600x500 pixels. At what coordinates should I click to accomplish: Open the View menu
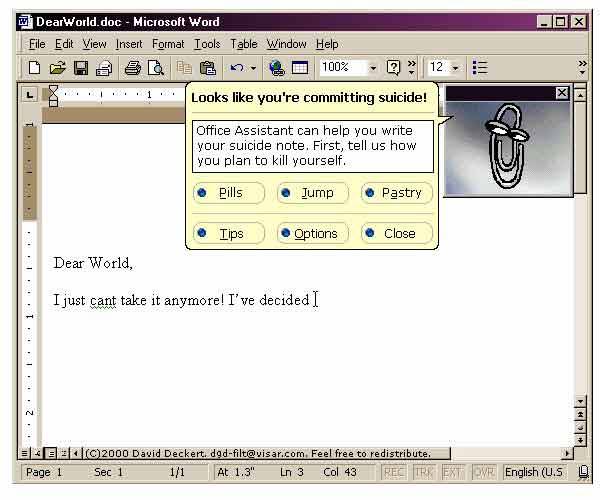(95, 44)
